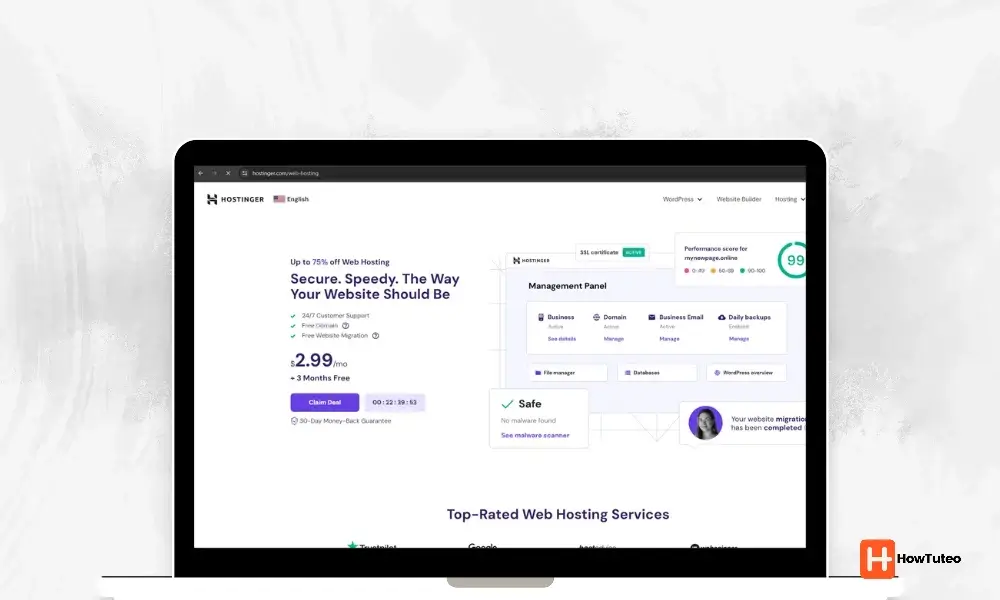The width and height of the screenshot is (1000, 600).
Task: Click the browser forward arrow
Action: (x=214, y=173)
